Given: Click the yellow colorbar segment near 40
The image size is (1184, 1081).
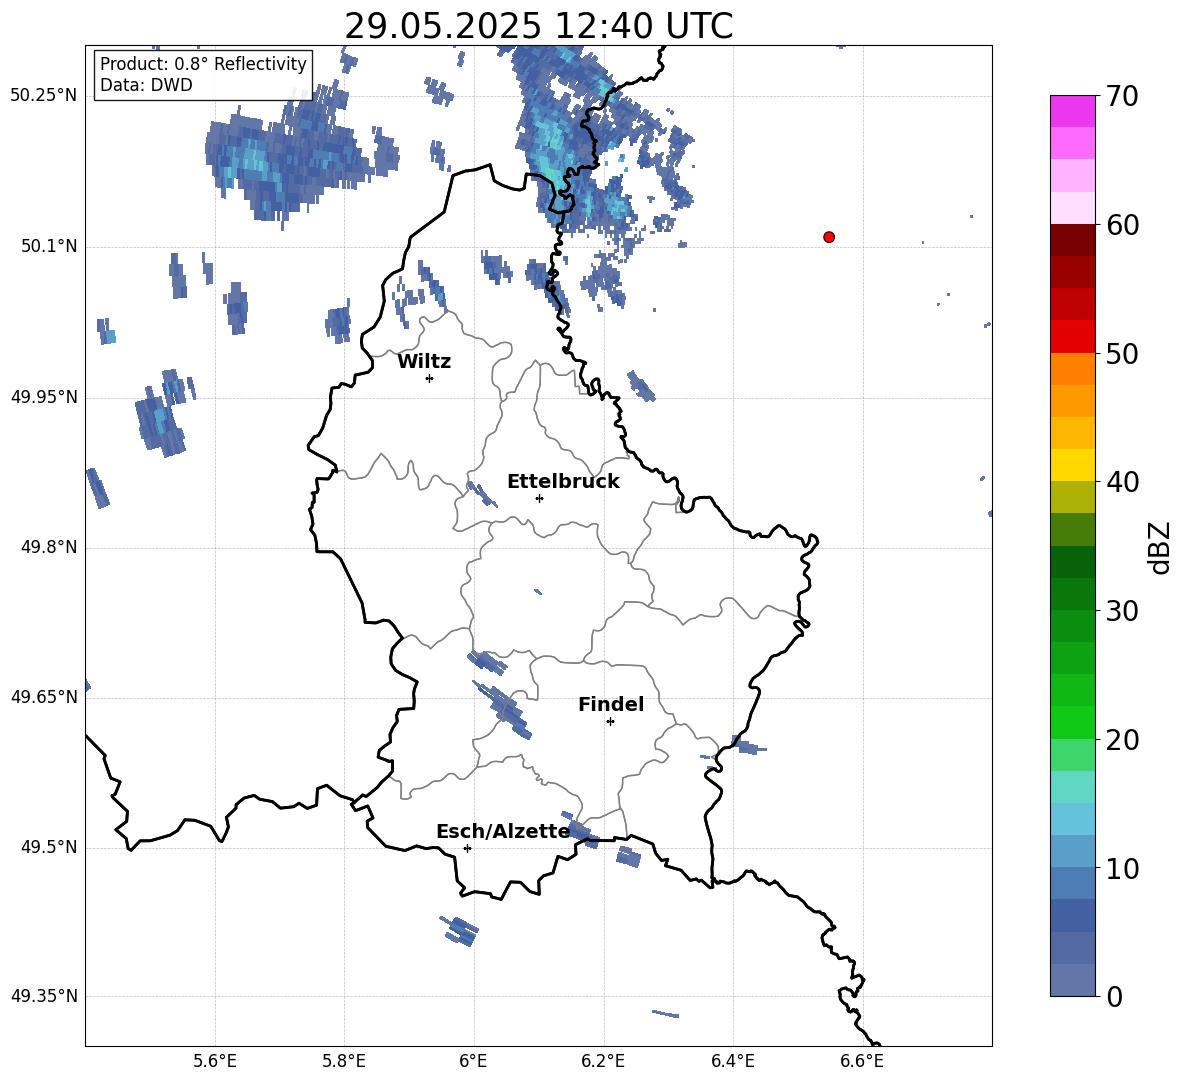Looking at the screenshot, I should [x=1073, y=465].
